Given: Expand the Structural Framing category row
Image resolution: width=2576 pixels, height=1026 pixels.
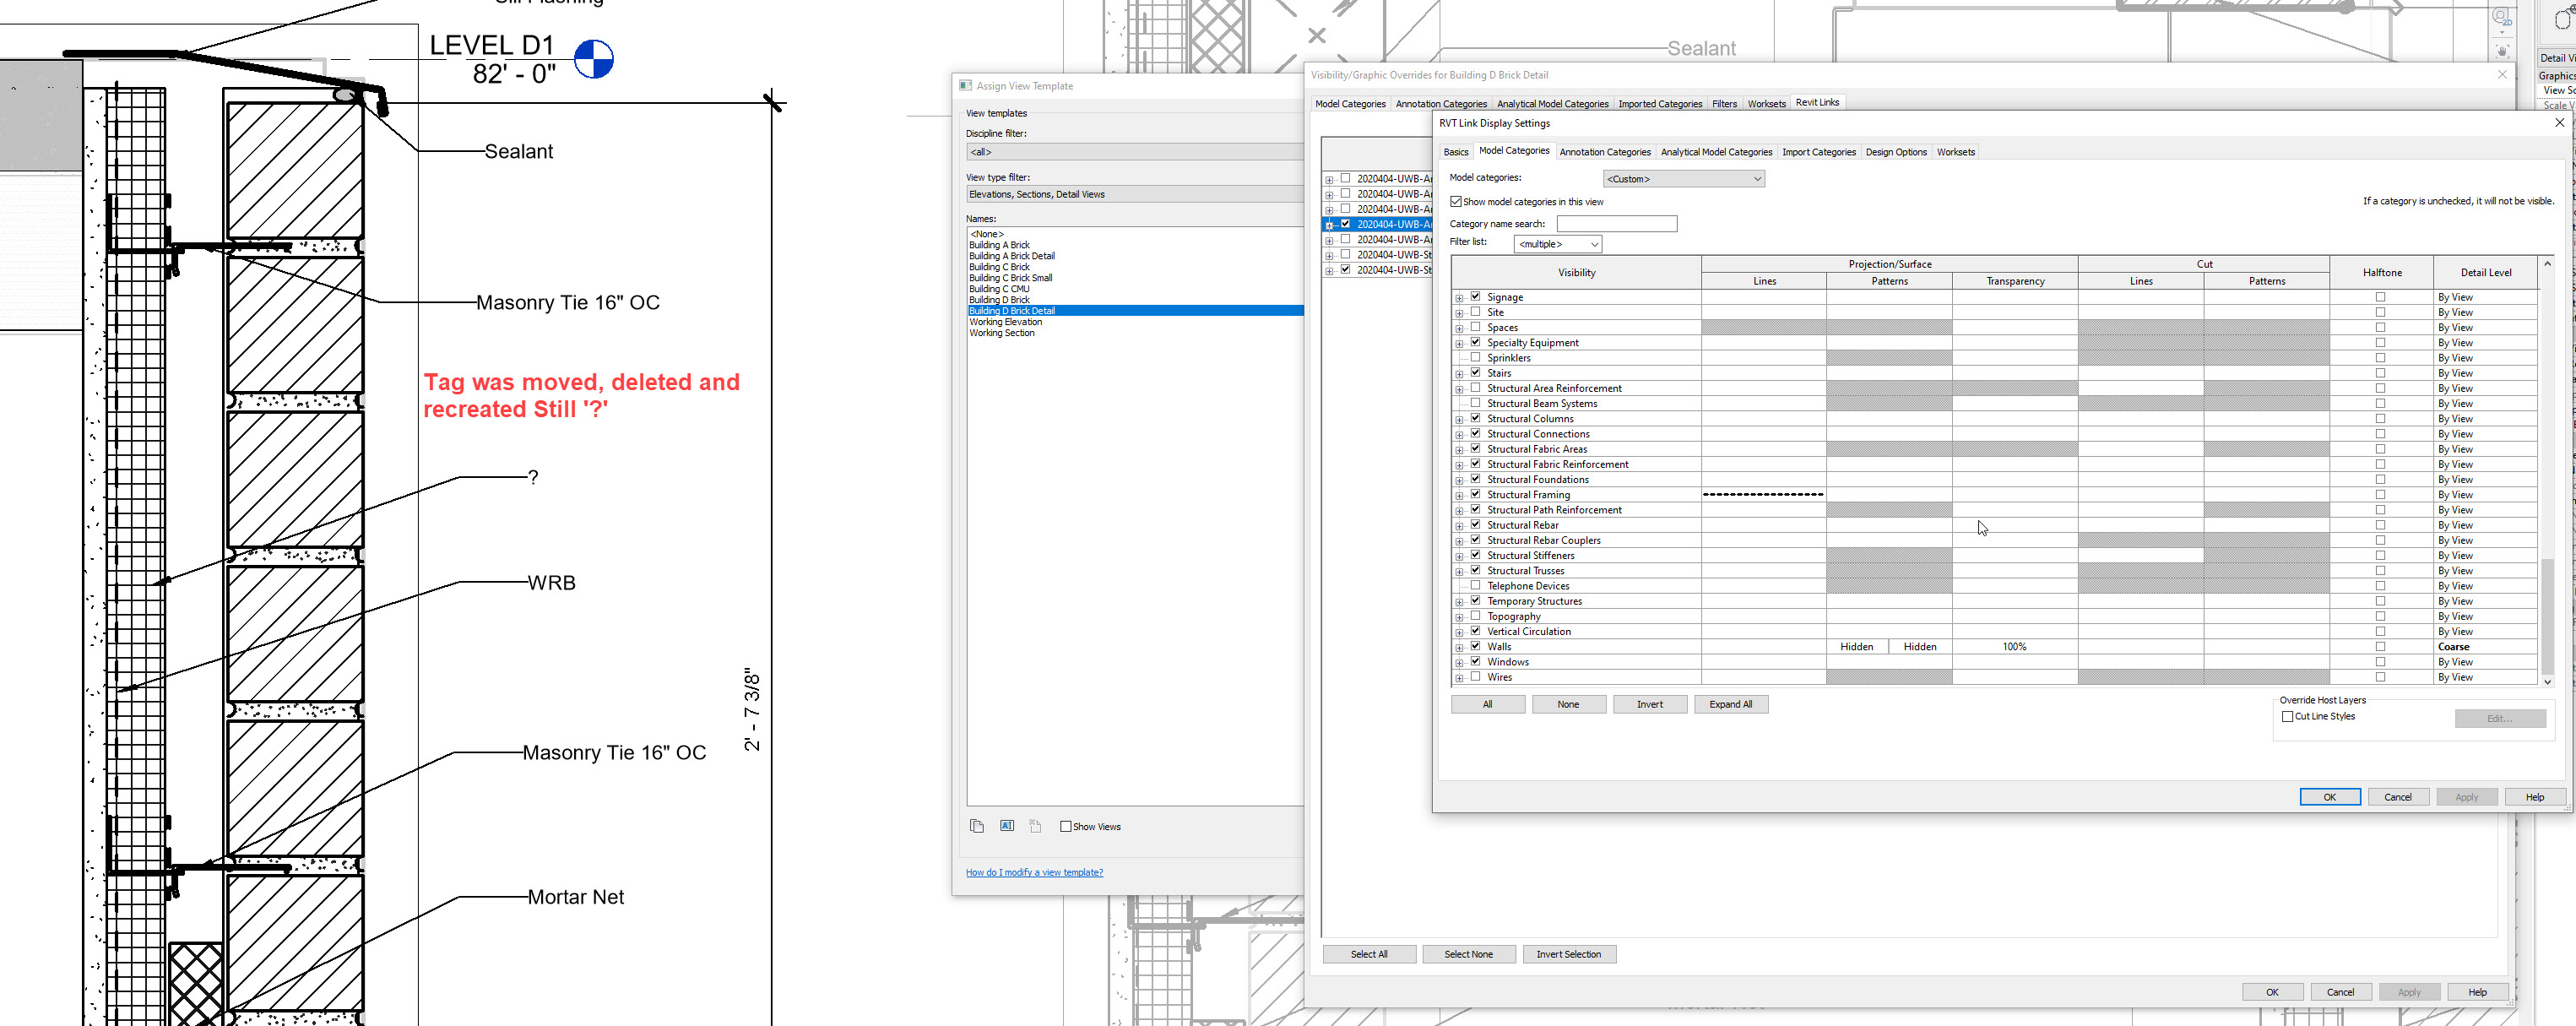Looking at the screenshot, I should pos(1459,496).
